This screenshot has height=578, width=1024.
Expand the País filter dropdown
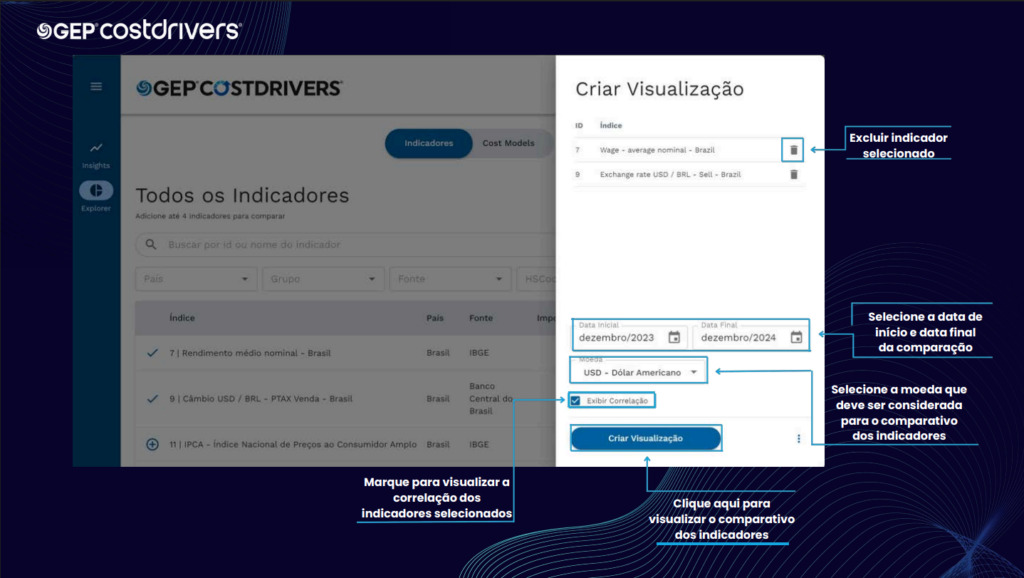(x=196, y=279)
